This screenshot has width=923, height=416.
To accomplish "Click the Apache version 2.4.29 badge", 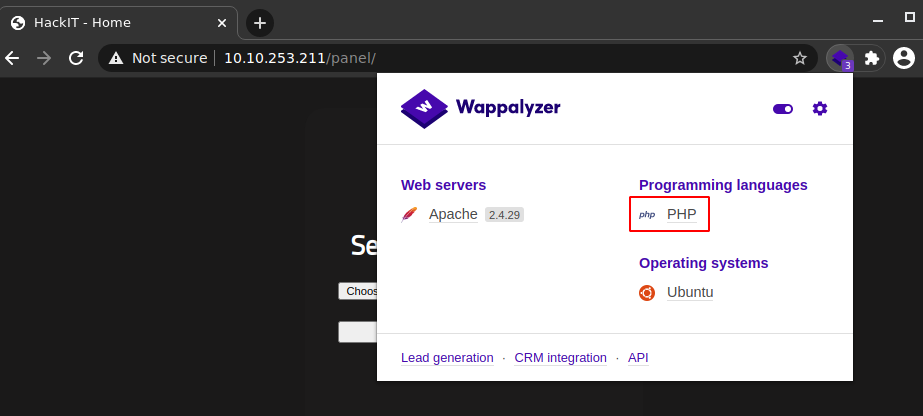I will point(504,215).
